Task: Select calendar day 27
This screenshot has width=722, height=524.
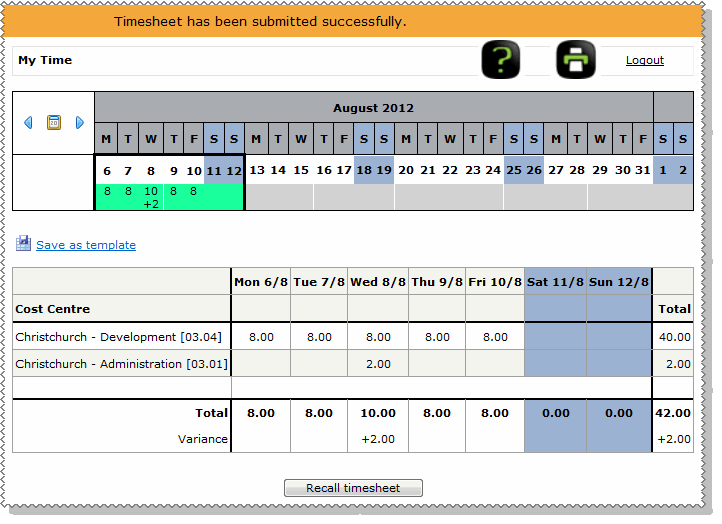Action: click(x=556, y=170)
